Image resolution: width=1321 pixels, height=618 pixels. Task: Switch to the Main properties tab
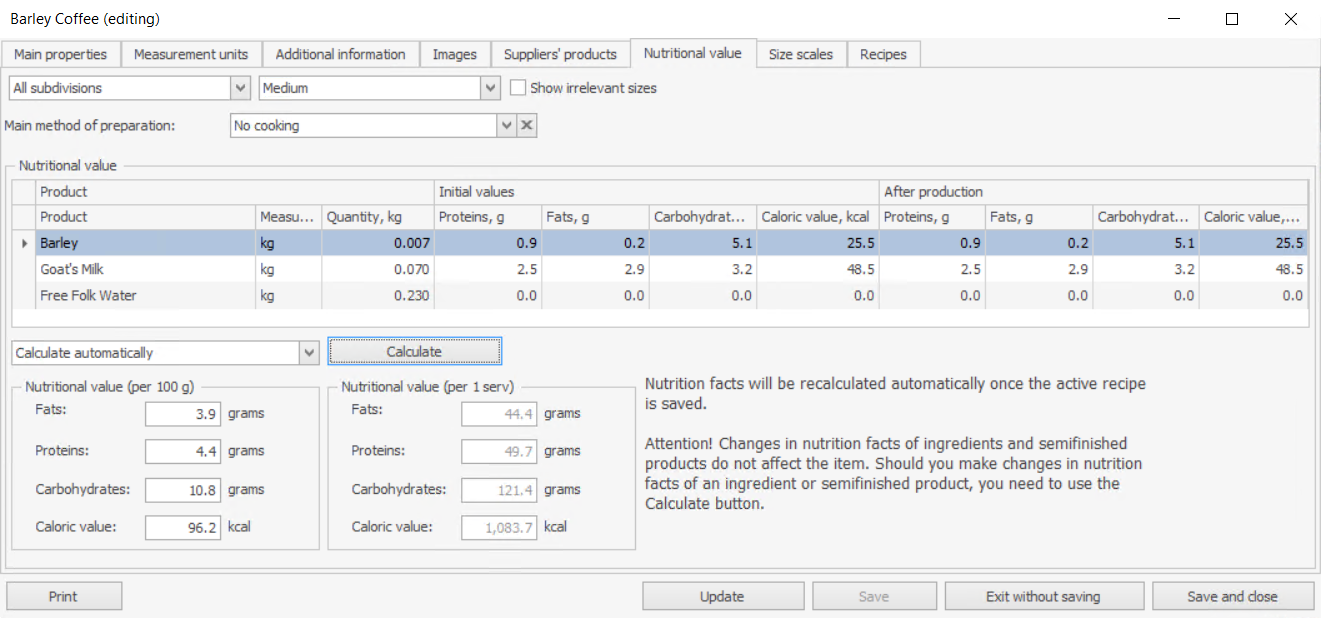coord(60,54)
